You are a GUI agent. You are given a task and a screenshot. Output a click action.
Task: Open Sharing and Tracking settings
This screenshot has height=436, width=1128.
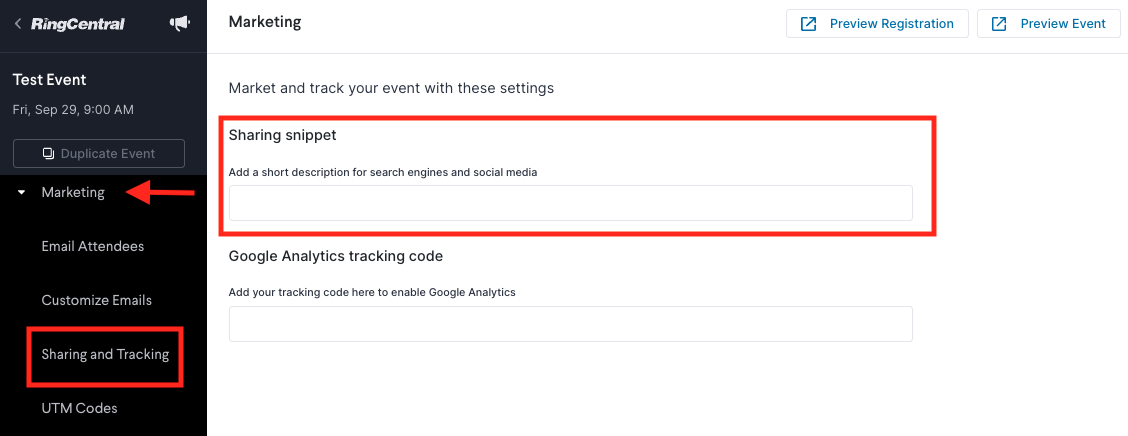(x=105, y=354)
